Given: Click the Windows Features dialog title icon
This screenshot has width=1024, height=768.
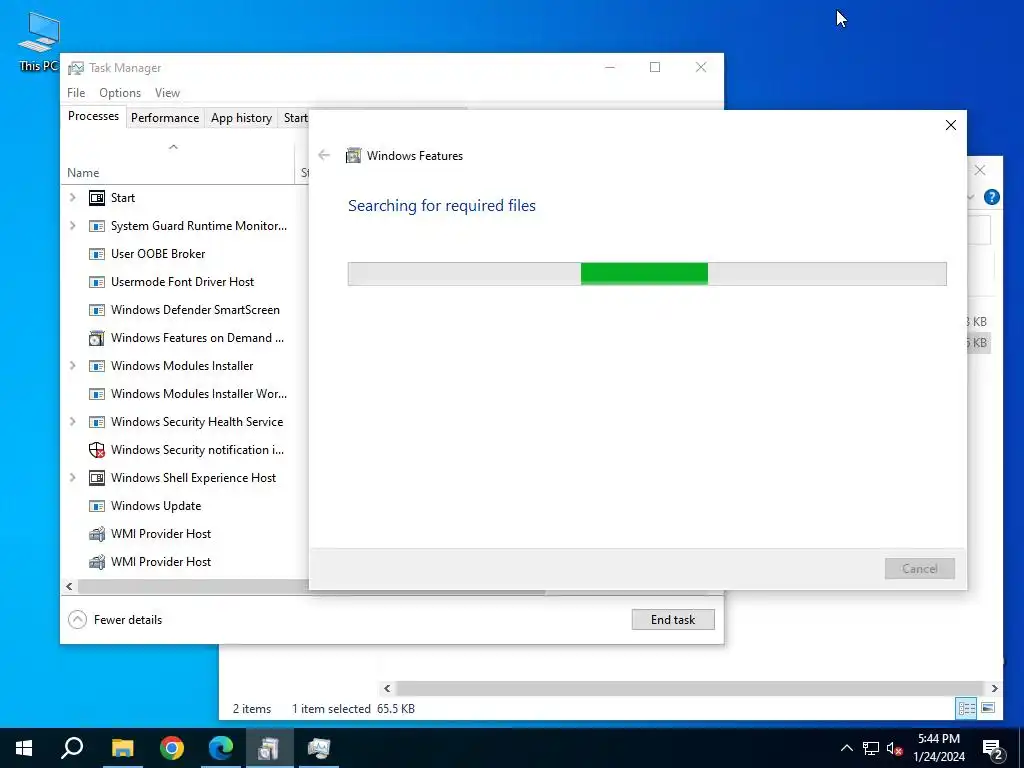Looking at the screenshot, I should (353, 155).
